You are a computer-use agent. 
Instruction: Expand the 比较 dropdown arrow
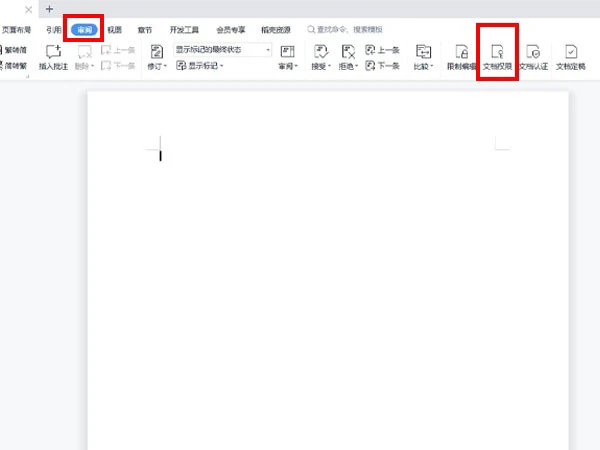pos(432,66)
